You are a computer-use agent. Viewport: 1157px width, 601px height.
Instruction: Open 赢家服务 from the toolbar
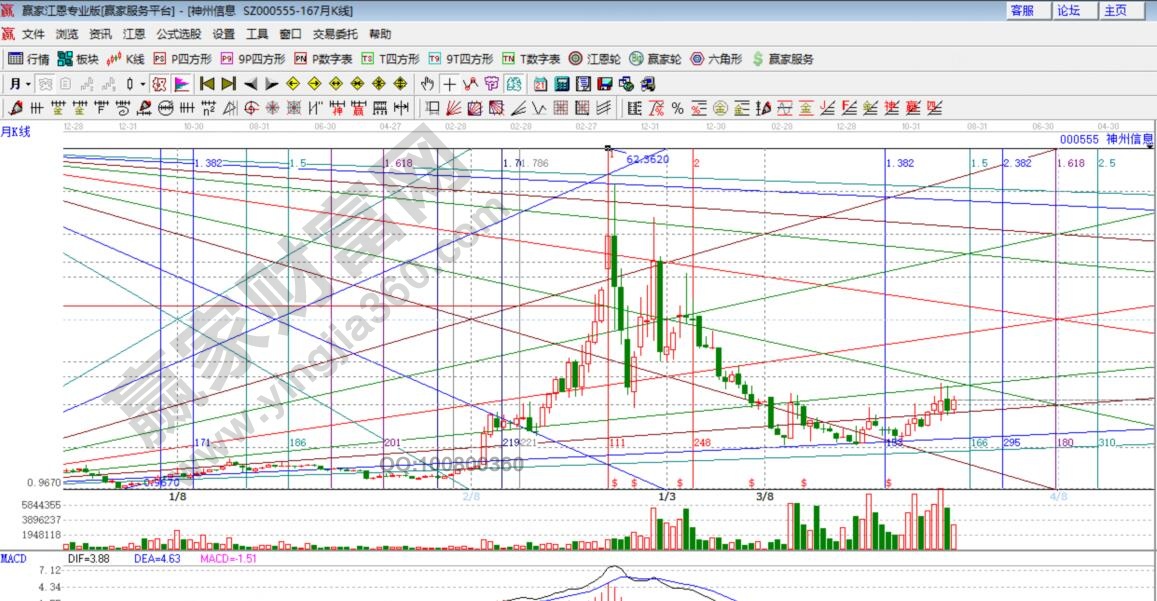[783, 59]
